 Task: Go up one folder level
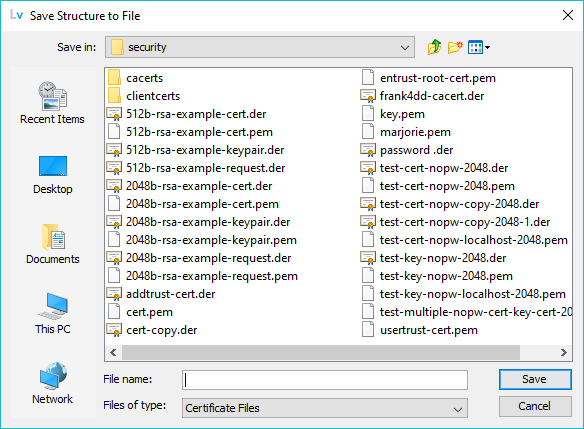pyautogui.click(x=434, y=47)
